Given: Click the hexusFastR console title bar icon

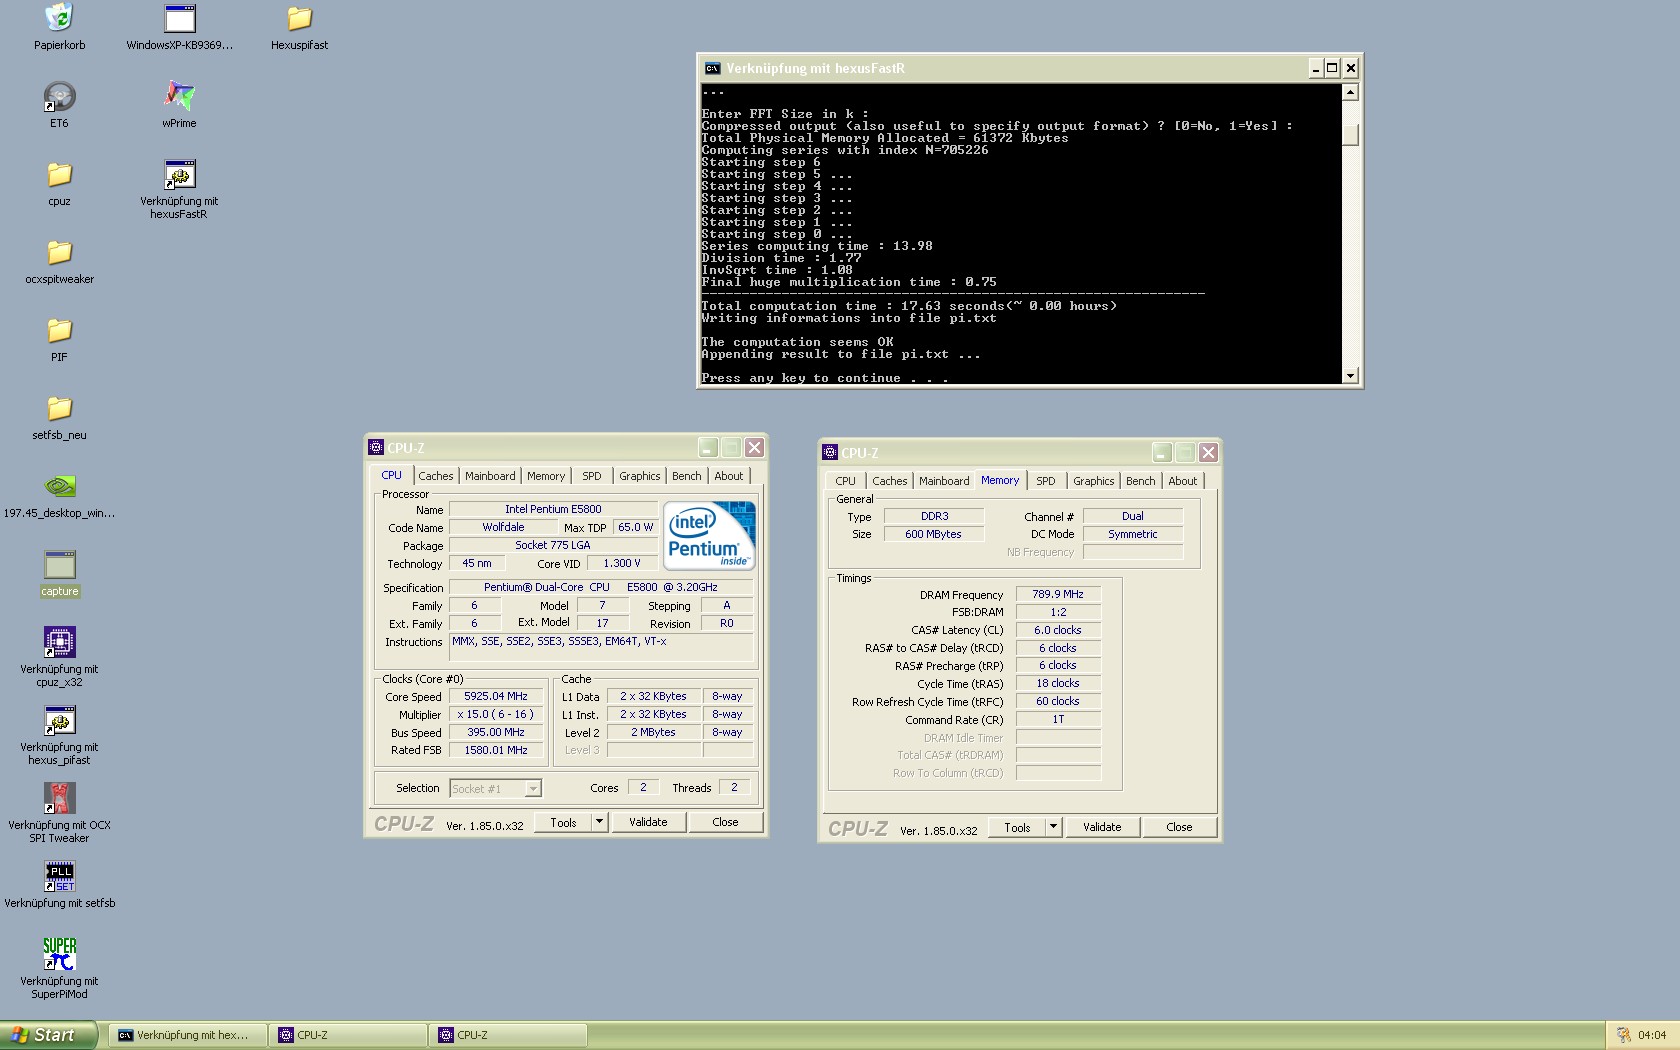Looking at the screenshot, I should point(712,68).
